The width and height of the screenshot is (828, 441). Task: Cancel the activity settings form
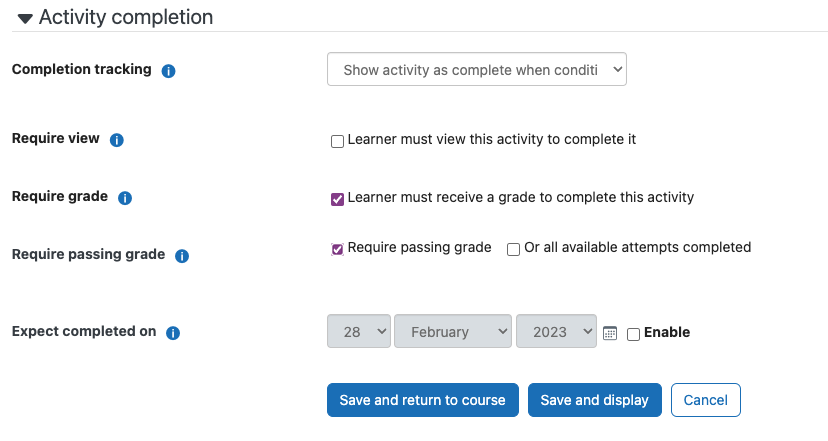pyautogui.click(x=705, y=400)
